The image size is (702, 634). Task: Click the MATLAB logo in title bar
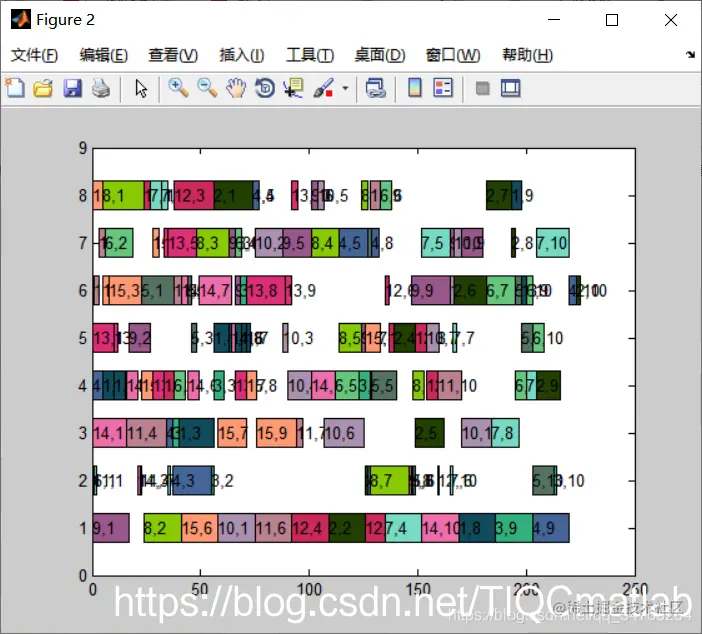pos(21,20)
